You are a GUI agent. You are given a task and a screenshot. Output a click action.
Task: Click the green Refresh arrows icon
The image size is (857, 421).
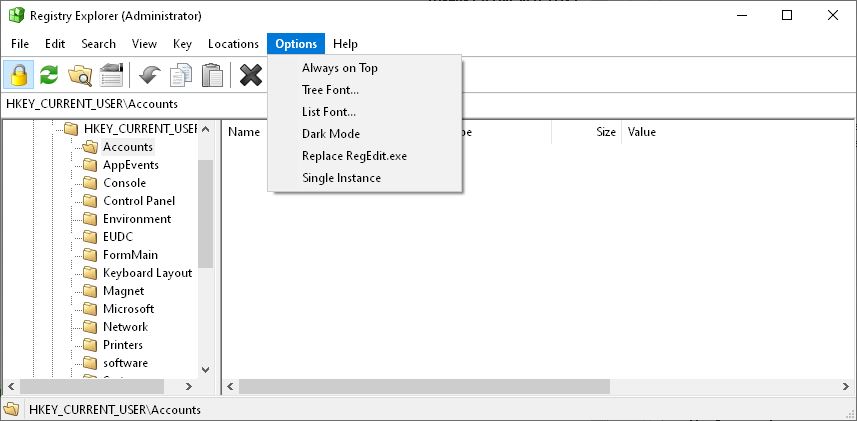(x=49, y=75)
